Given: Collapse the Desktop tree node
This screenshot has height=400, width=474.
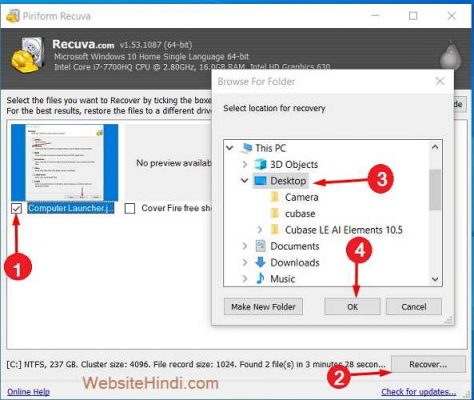Looking at the screenshot, I should click(245, 181).
